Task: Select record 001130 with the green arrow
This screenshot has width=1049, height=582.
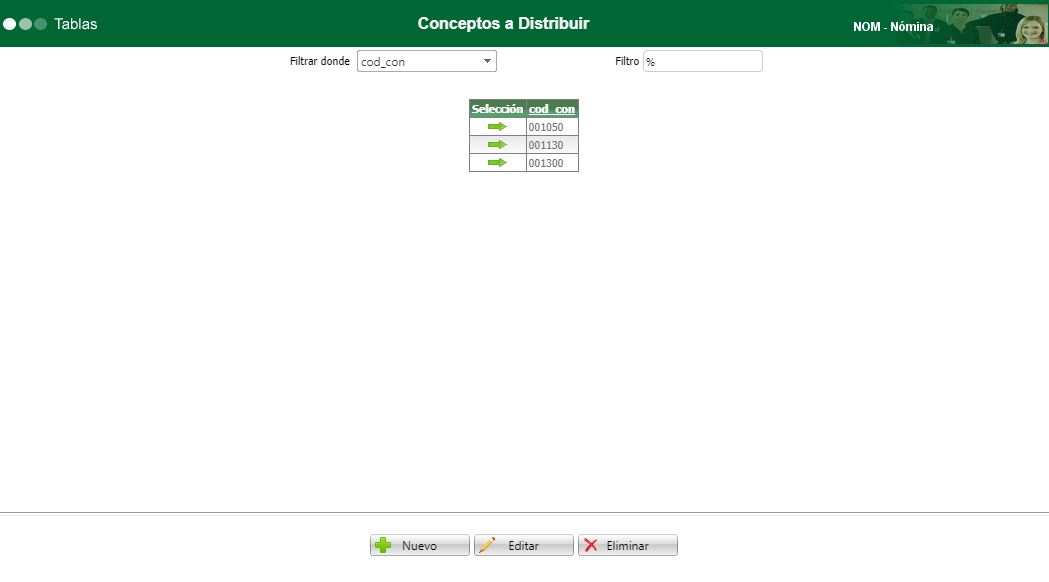Action: [x=496, y=144]
